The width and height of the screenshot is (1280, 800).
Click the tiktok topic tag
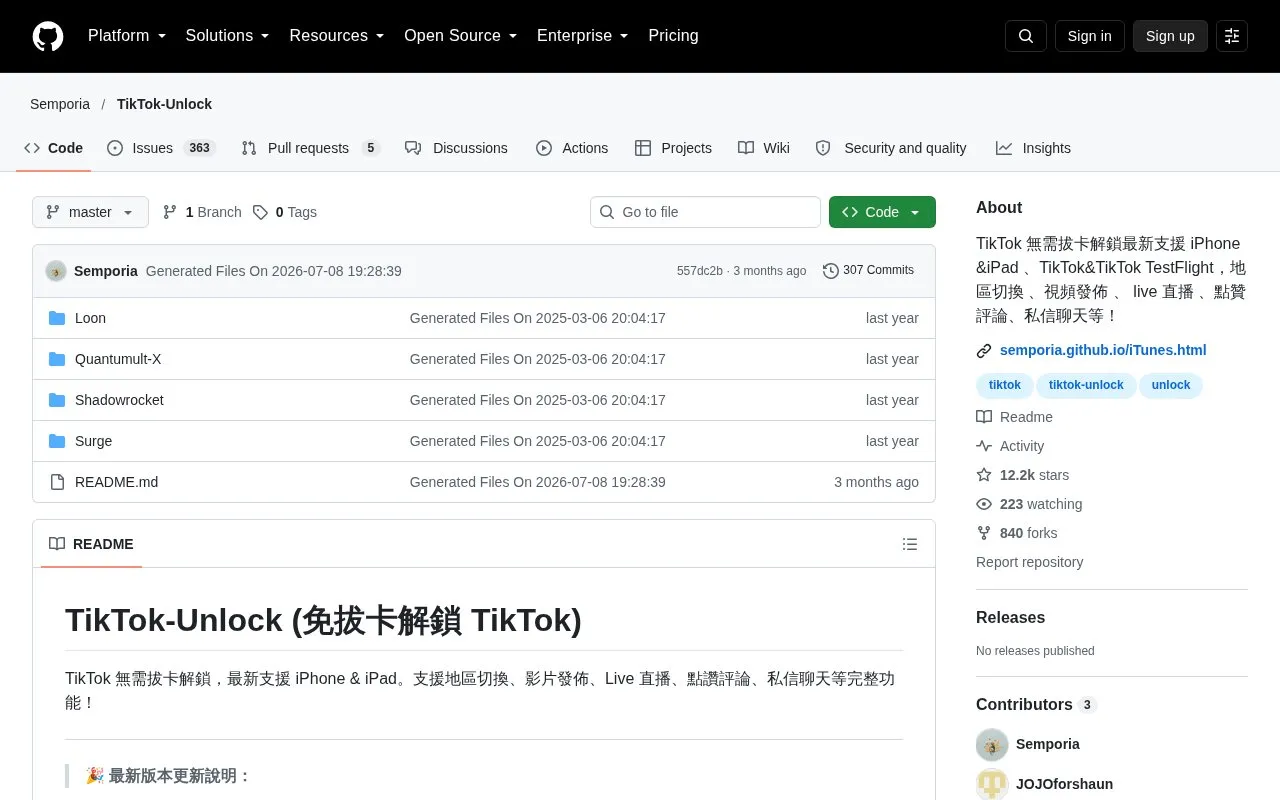tap(1005, 385)
